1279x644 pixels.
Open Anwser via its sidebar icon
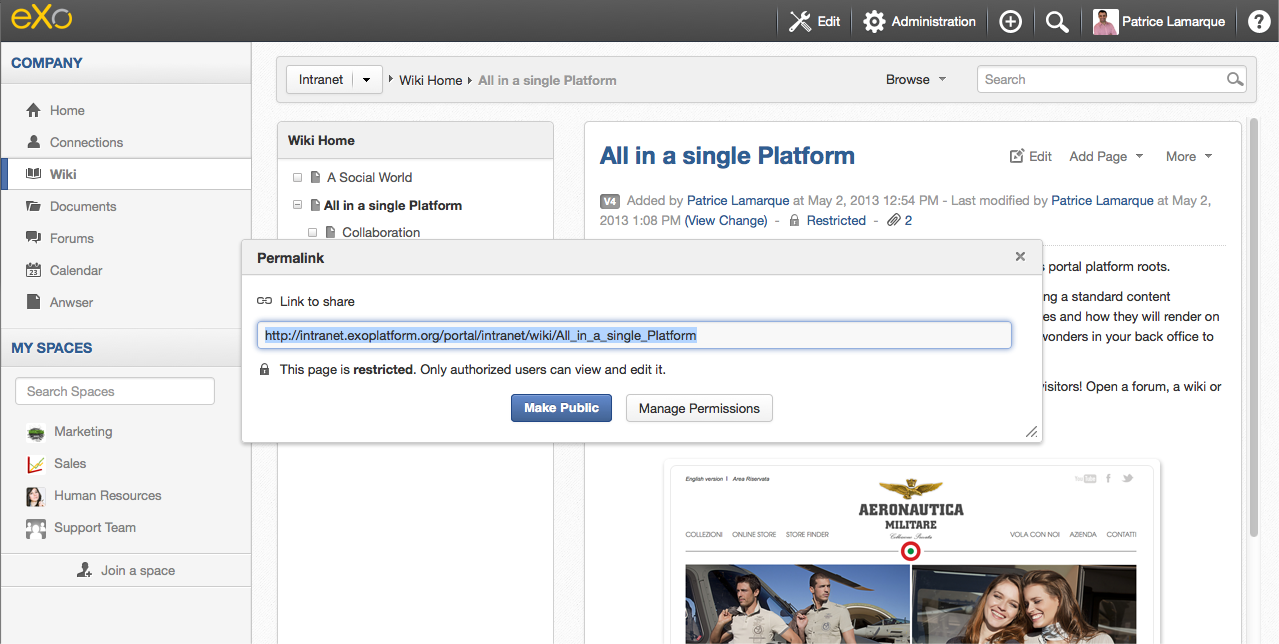click(x=33, y=302)
